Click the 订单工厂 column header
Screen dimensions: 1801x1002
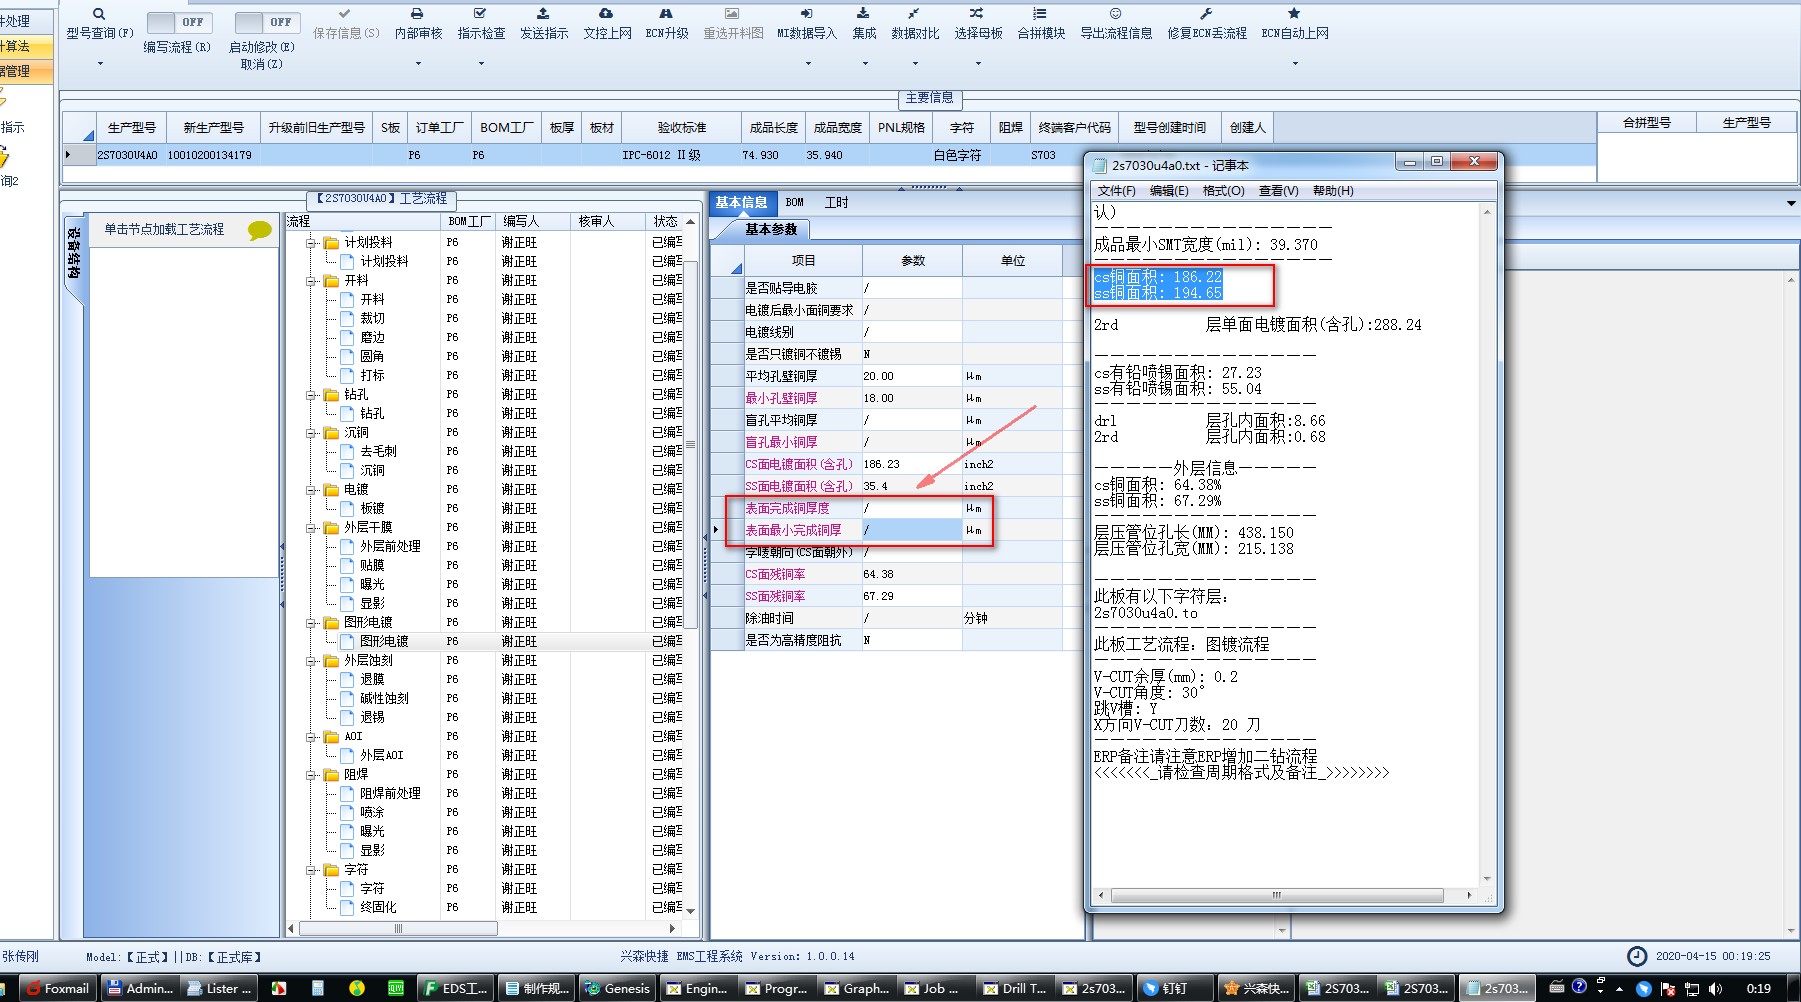(x=439, y=128)
